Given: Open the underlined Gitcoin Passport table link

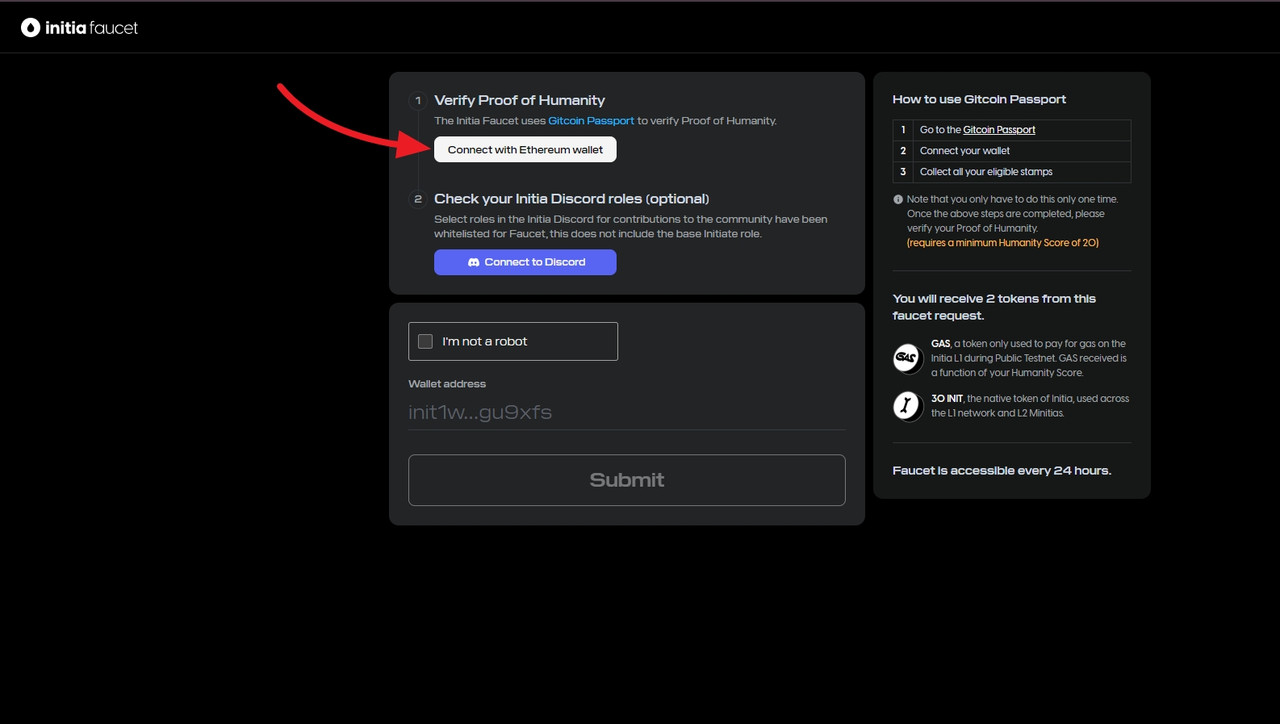Looking at the screenshot, I should coord(999,130).
